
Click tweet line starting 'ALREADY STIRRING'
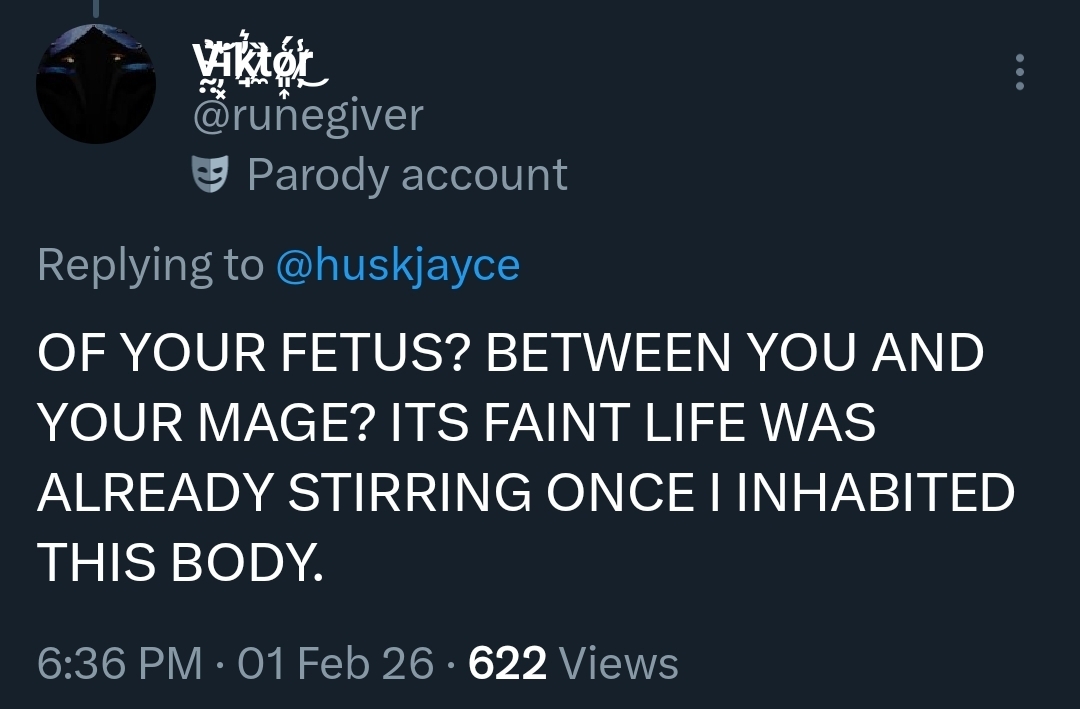point(525,494)
